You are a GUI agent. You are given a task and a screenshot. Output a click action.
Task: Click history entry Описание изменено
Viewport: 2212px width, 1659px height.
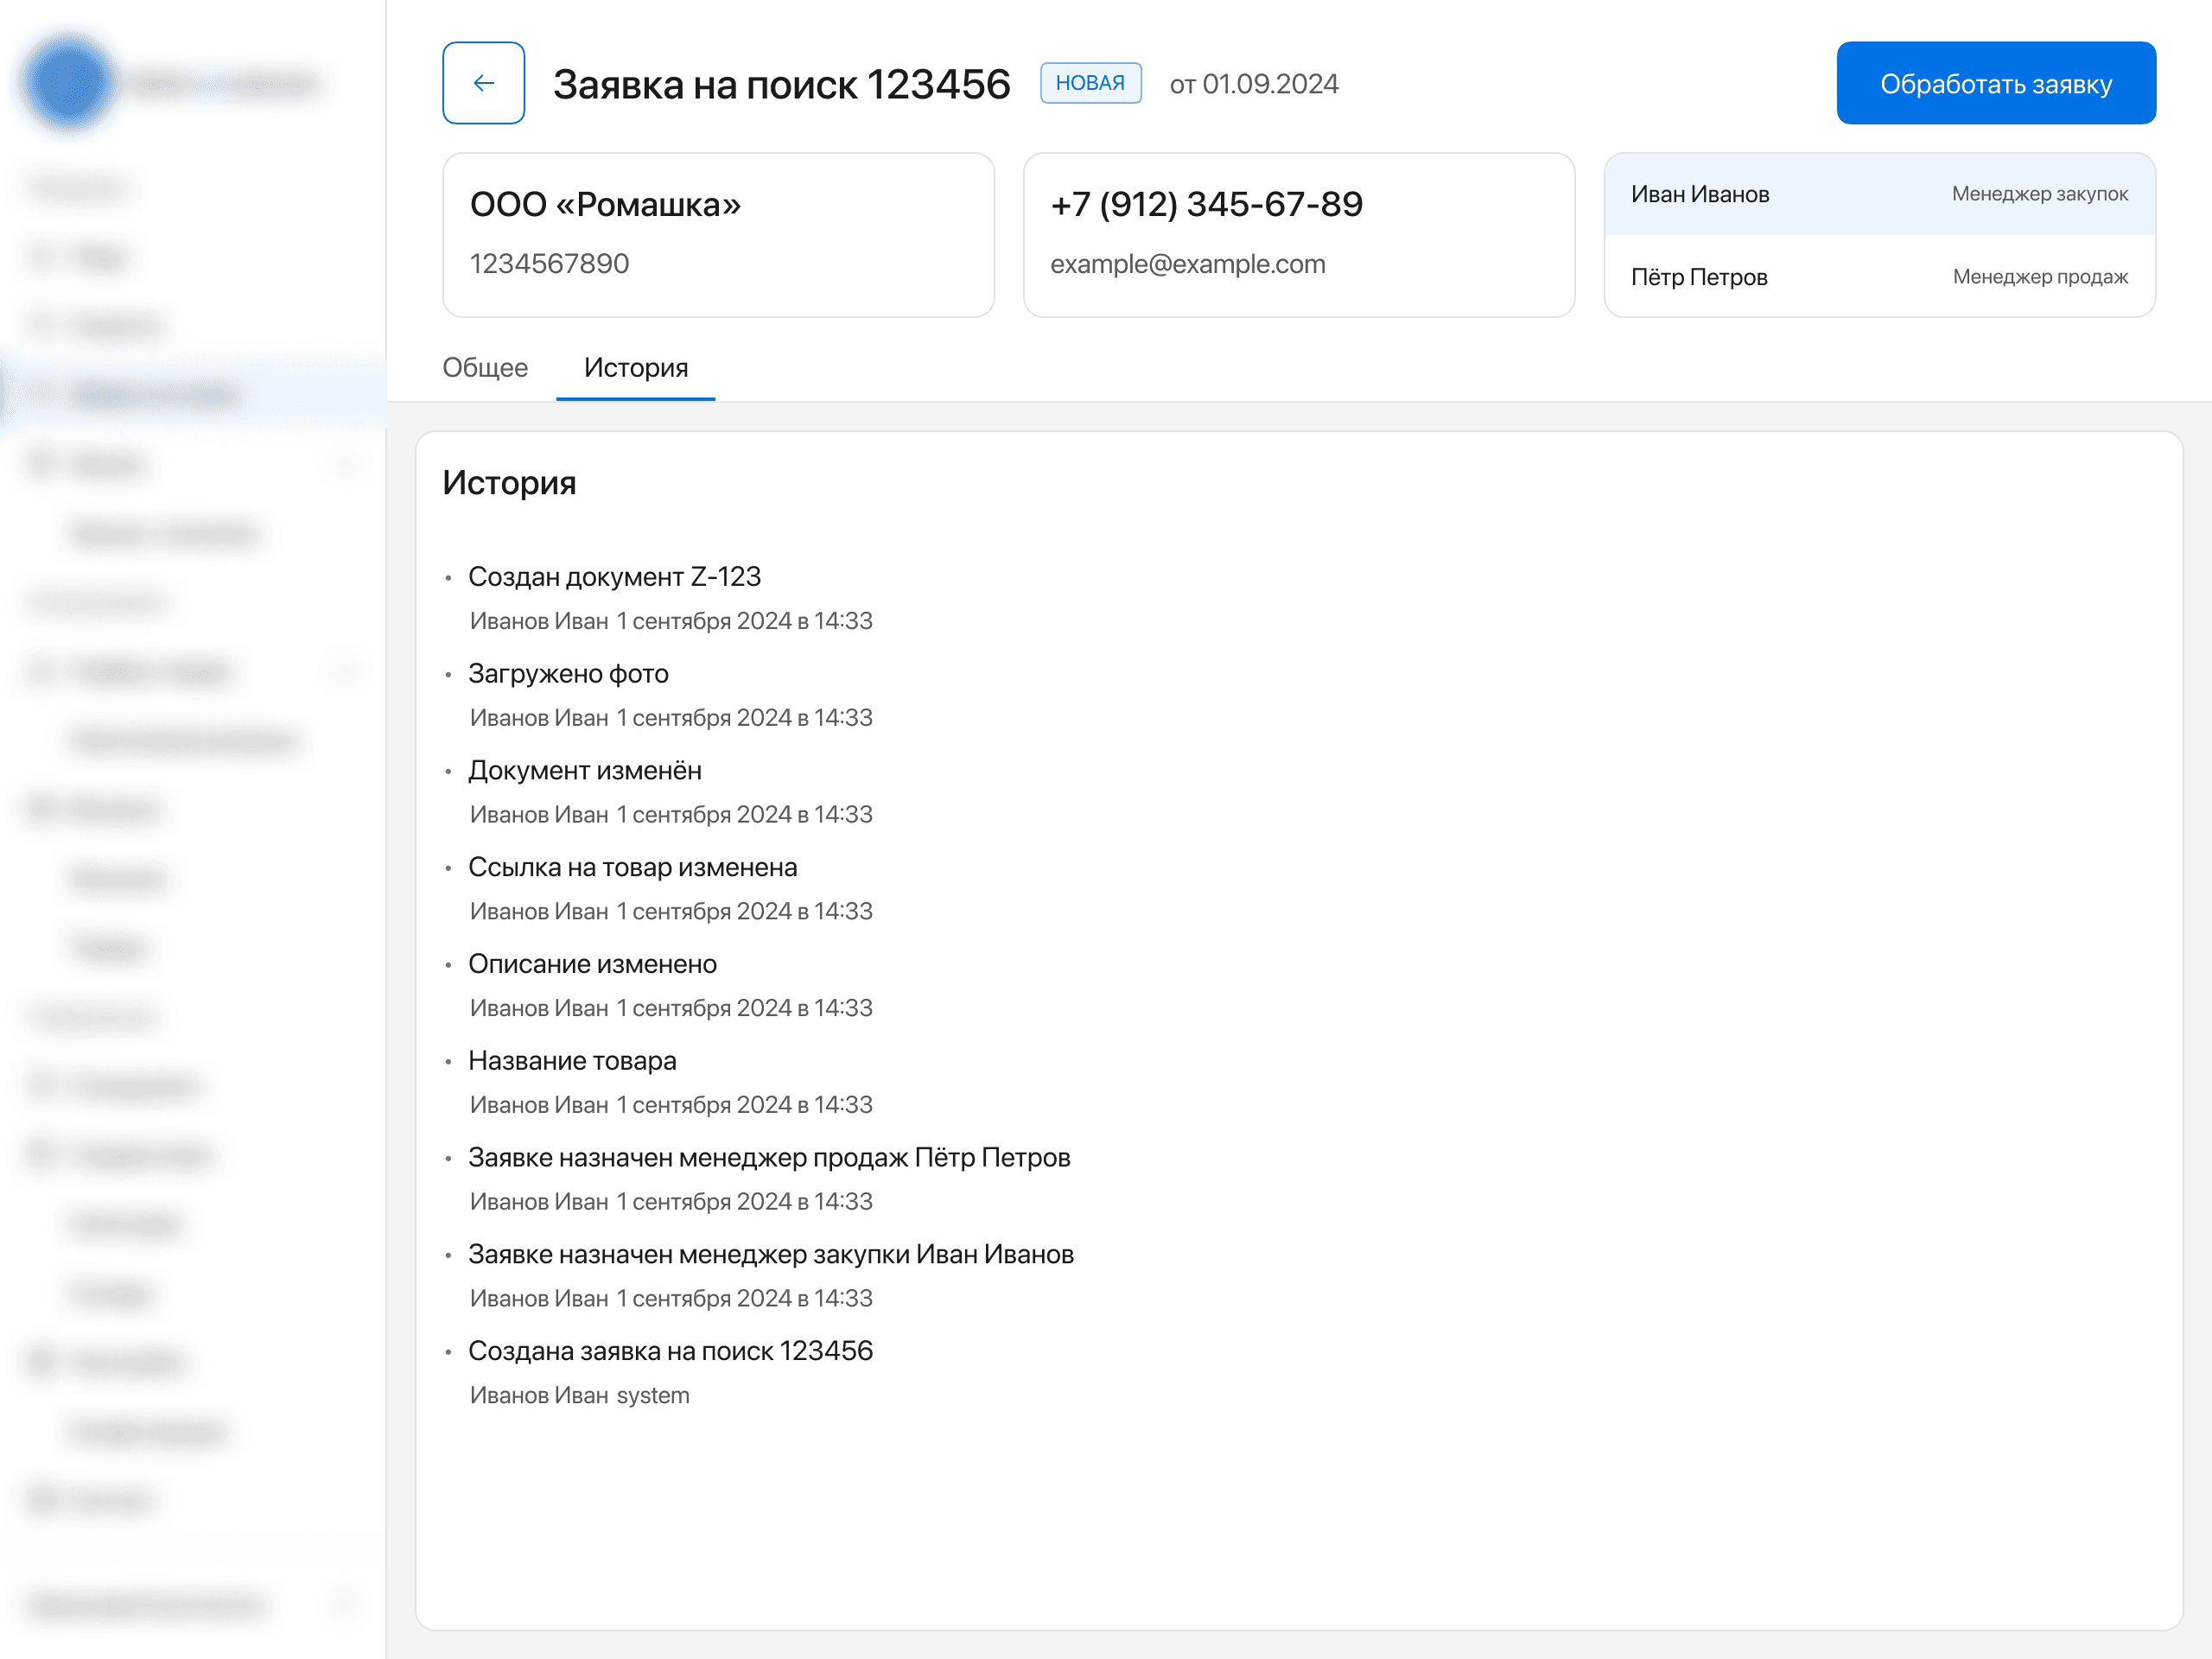[x=592, y=964]
